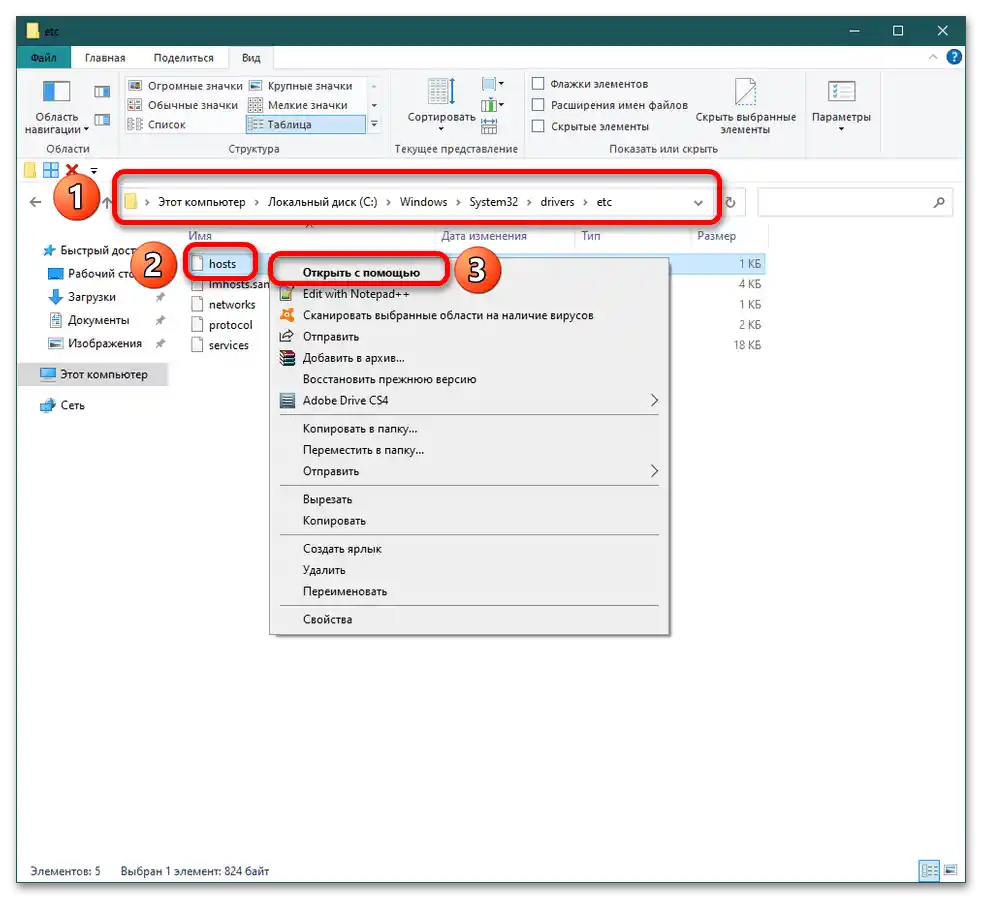Enable the Флажки элементов checkbox
Image resolution: width=982 pixels, height=899 pixels.
coord(537,83)
